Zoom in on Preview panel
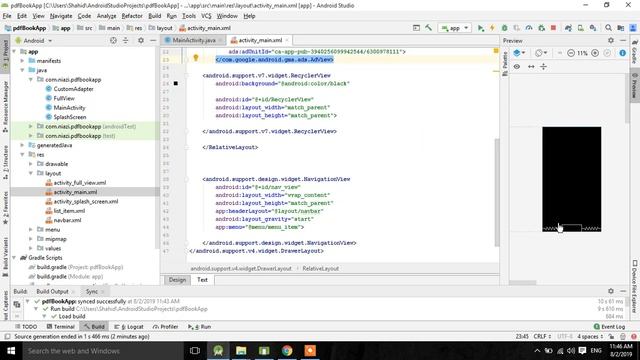The height and width of the screenshot is (360, 640). pos(595,53)
